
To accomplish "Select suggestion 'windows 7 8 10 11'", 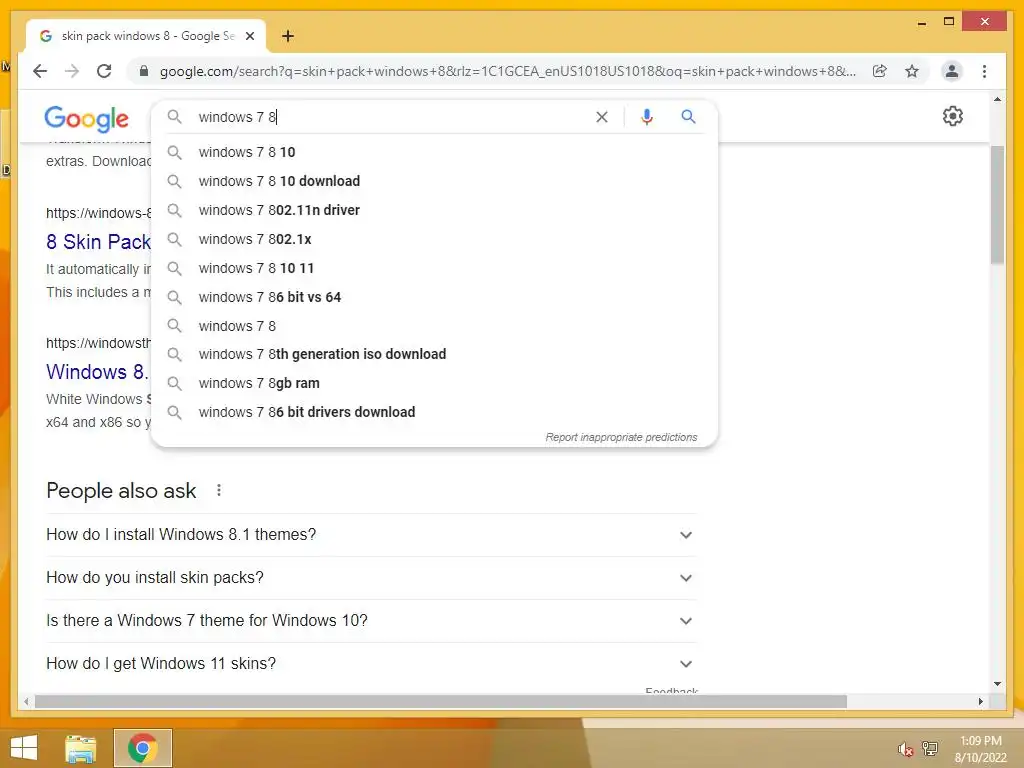I will [434, 268].
